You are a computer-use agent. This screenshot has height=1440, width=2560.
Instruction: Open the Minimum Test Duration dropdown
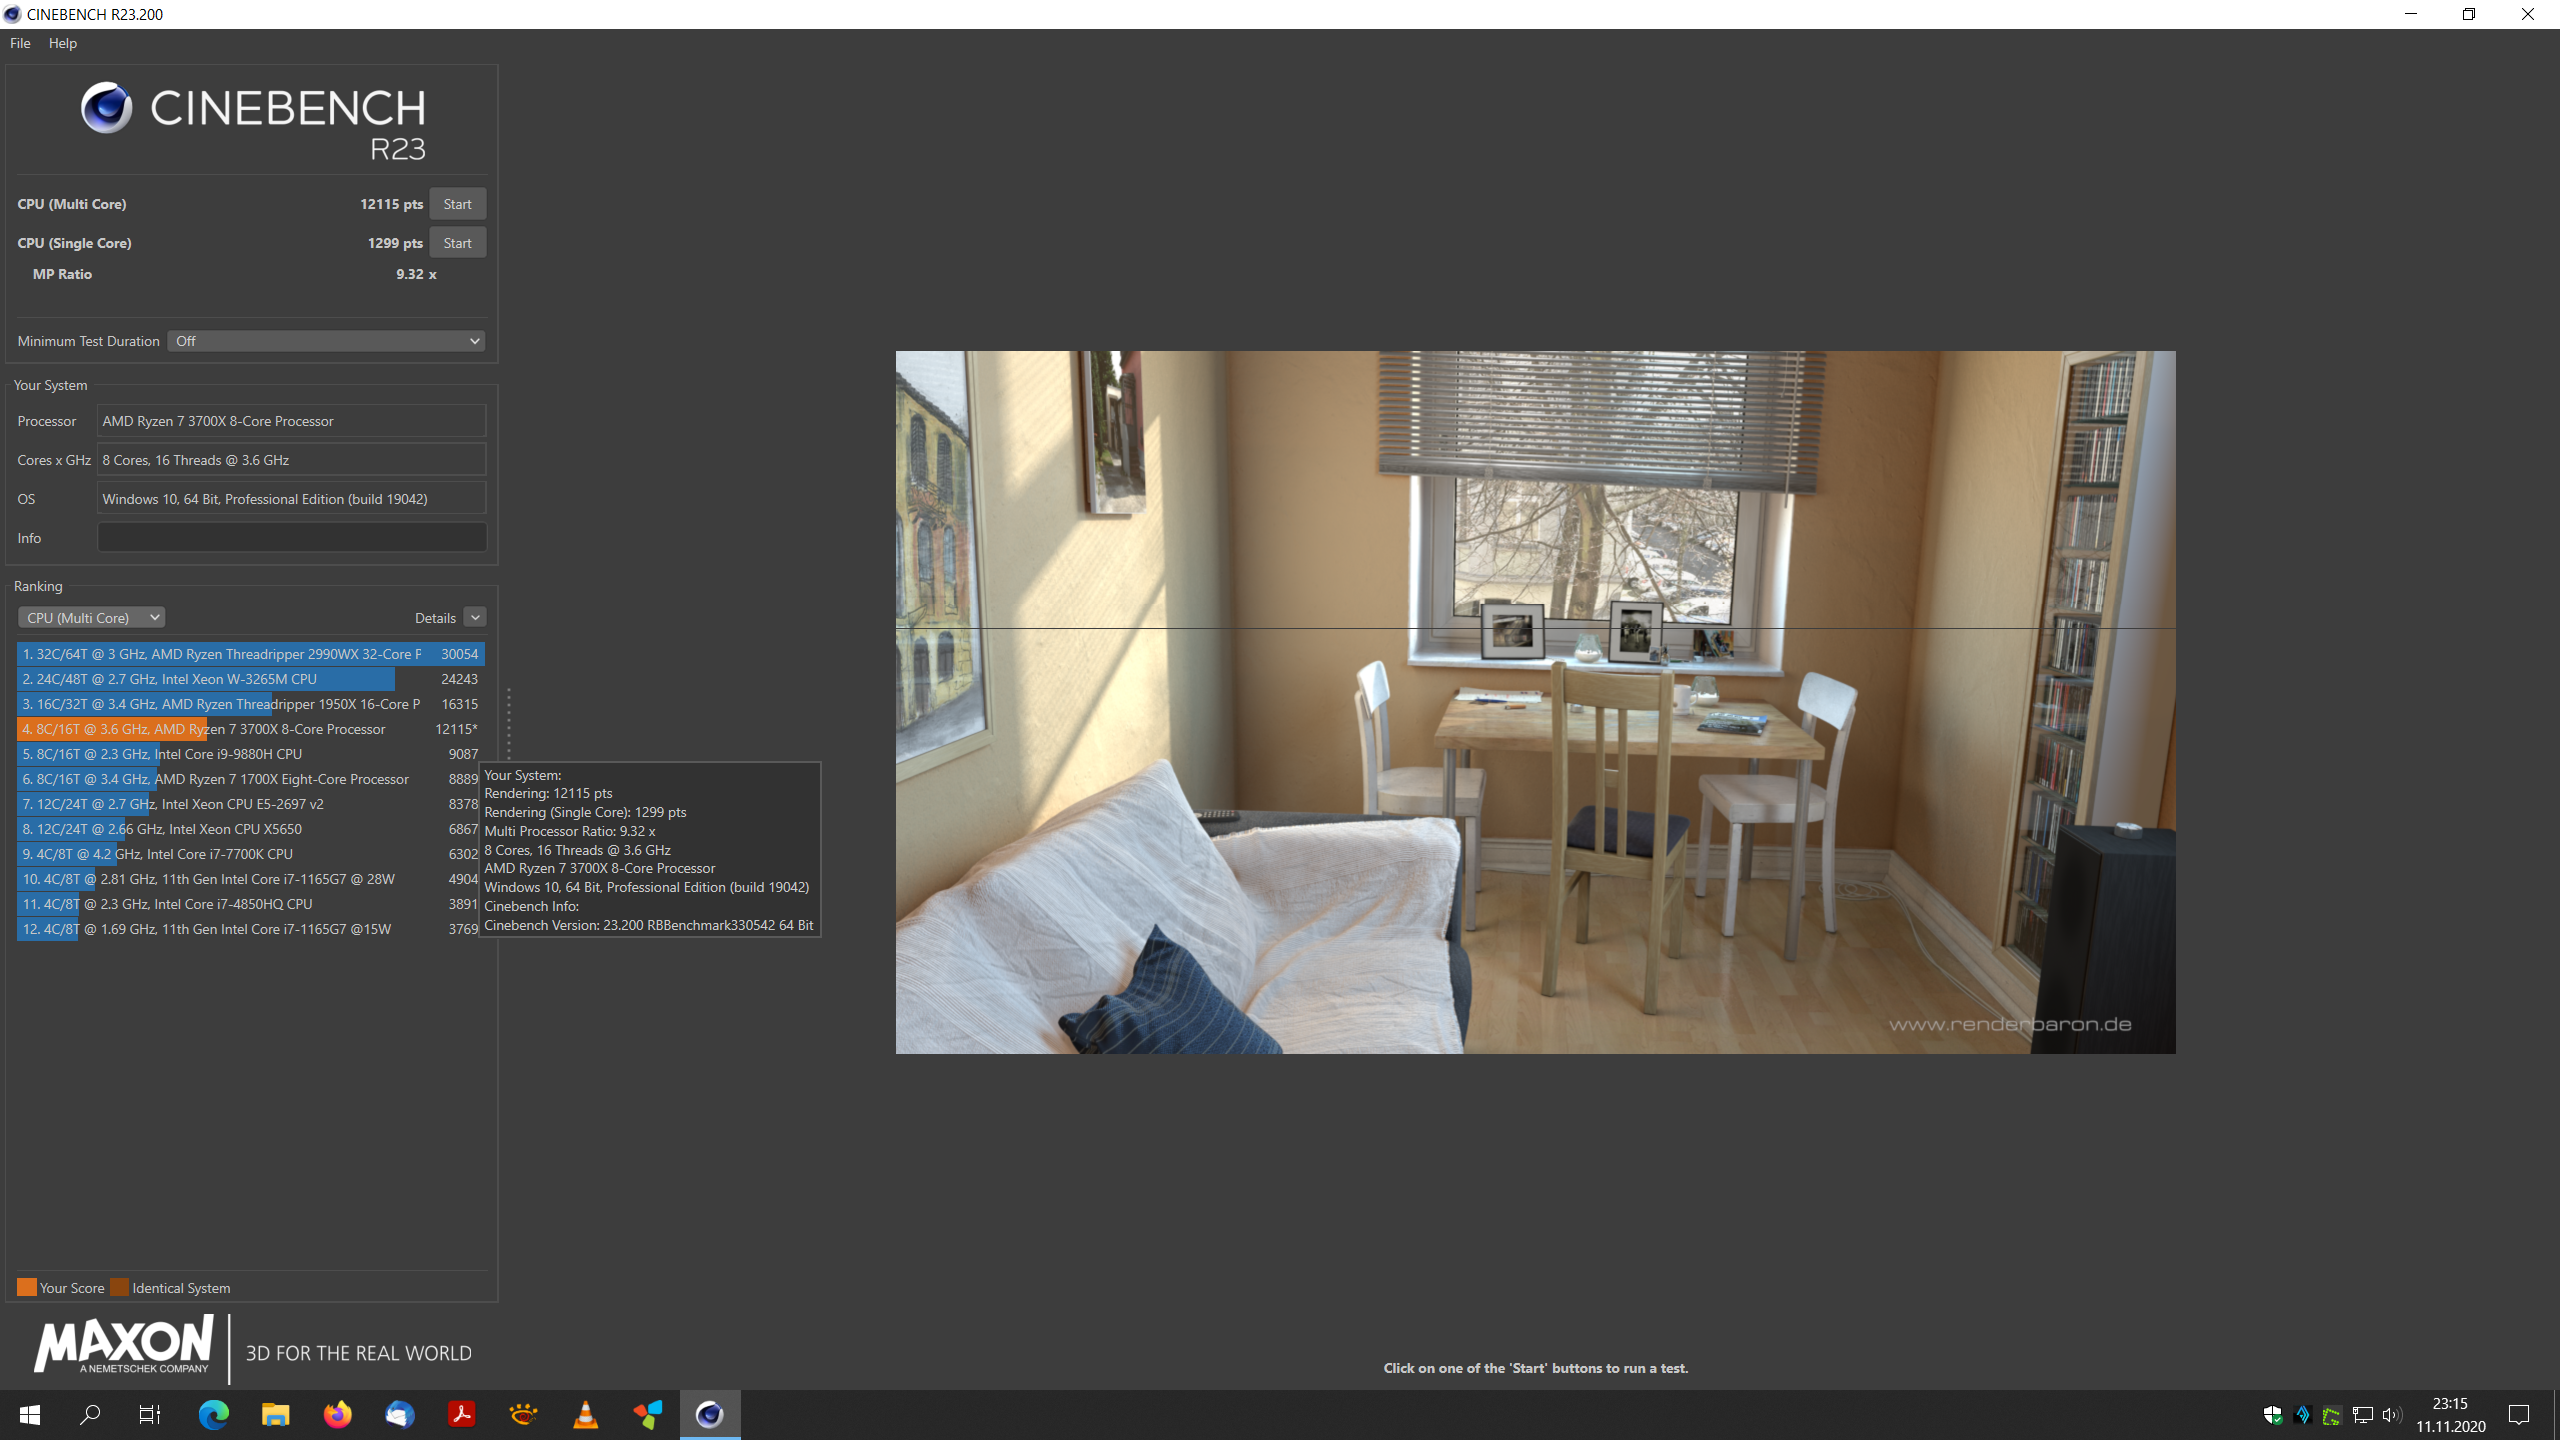click(x=326, y=341)
